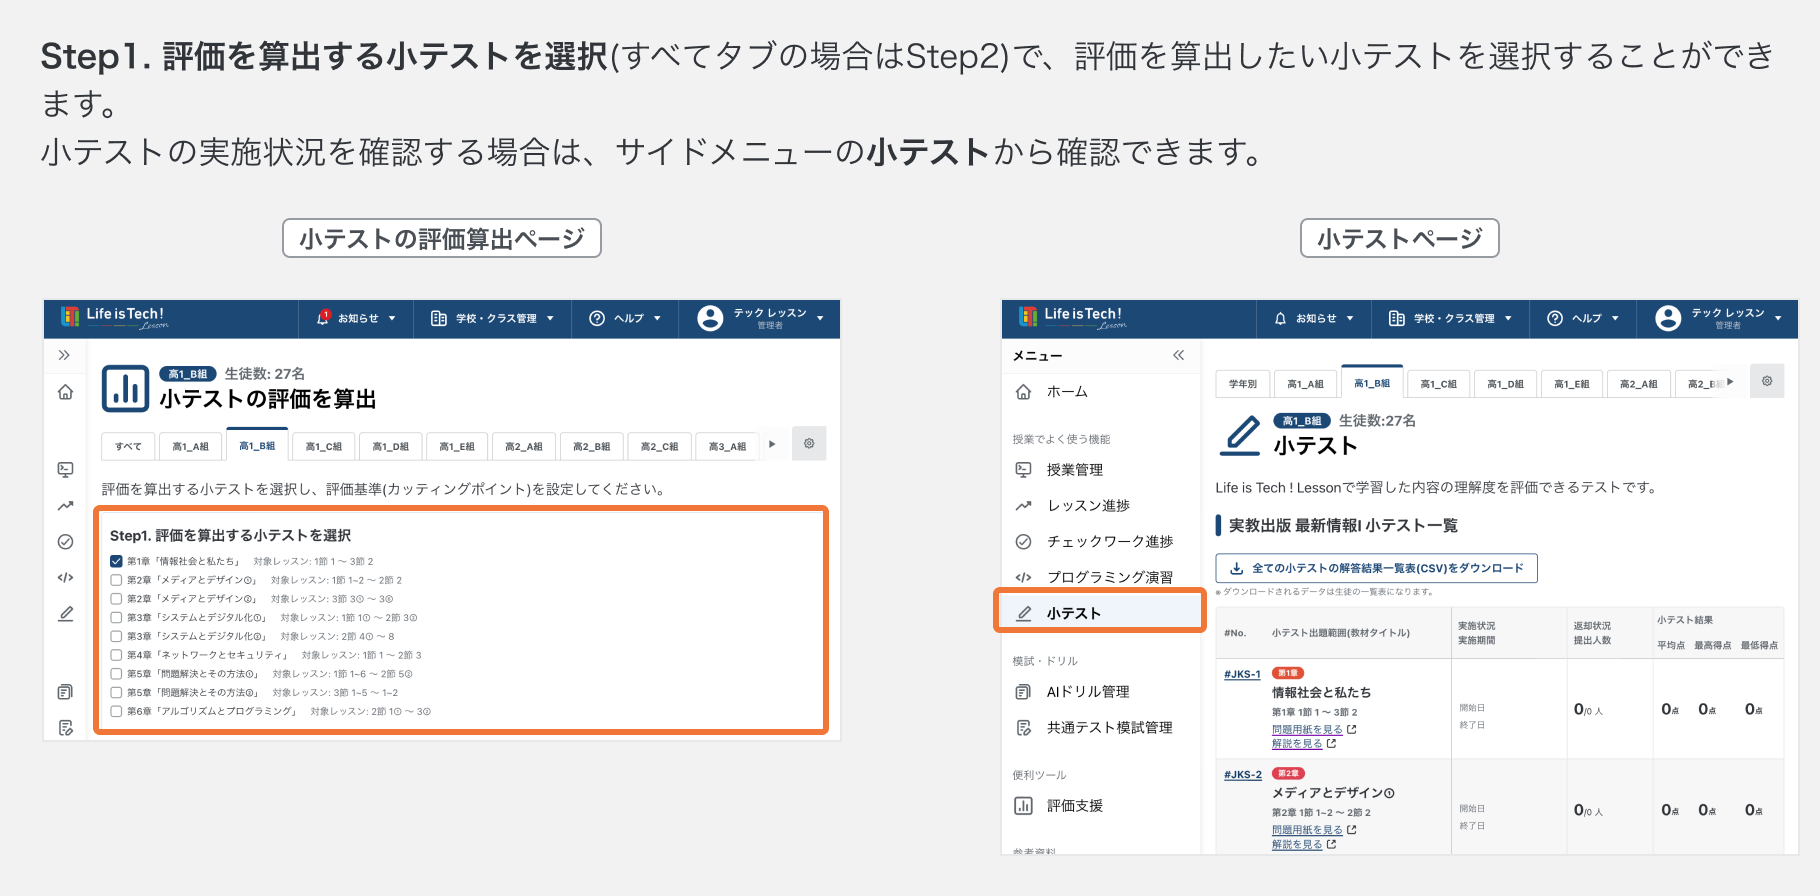Click the Life is Tech logo on the 小テスト page
1820x896 pixels.
click(1072, 317)
